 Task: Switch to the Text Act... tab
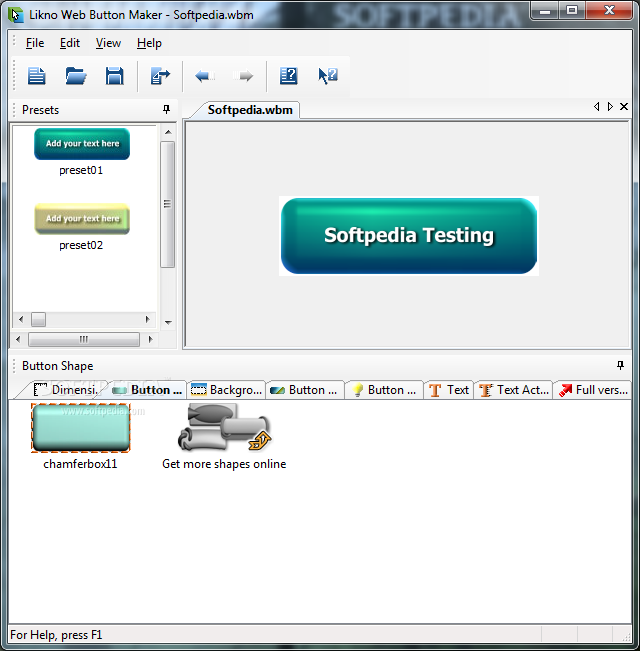[514, 390]
